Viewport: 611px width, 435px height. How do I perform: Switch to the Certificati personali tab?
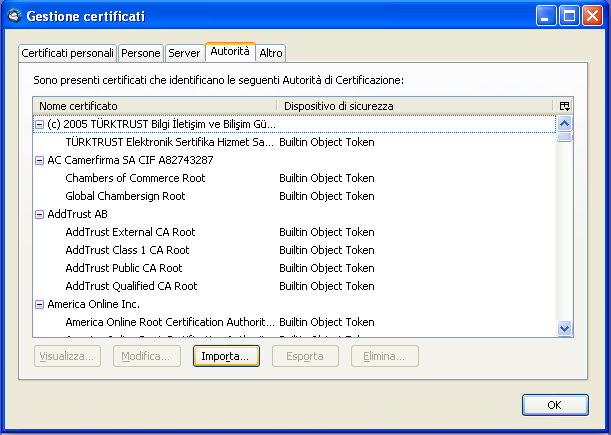pos(67,52)
